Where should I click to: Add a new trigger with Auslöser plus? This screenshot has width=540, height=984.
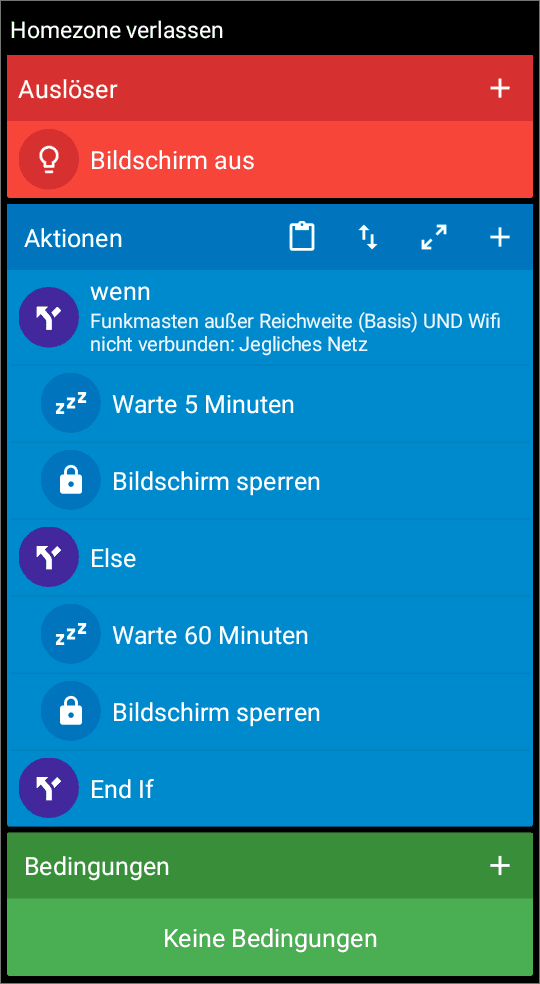499,89
